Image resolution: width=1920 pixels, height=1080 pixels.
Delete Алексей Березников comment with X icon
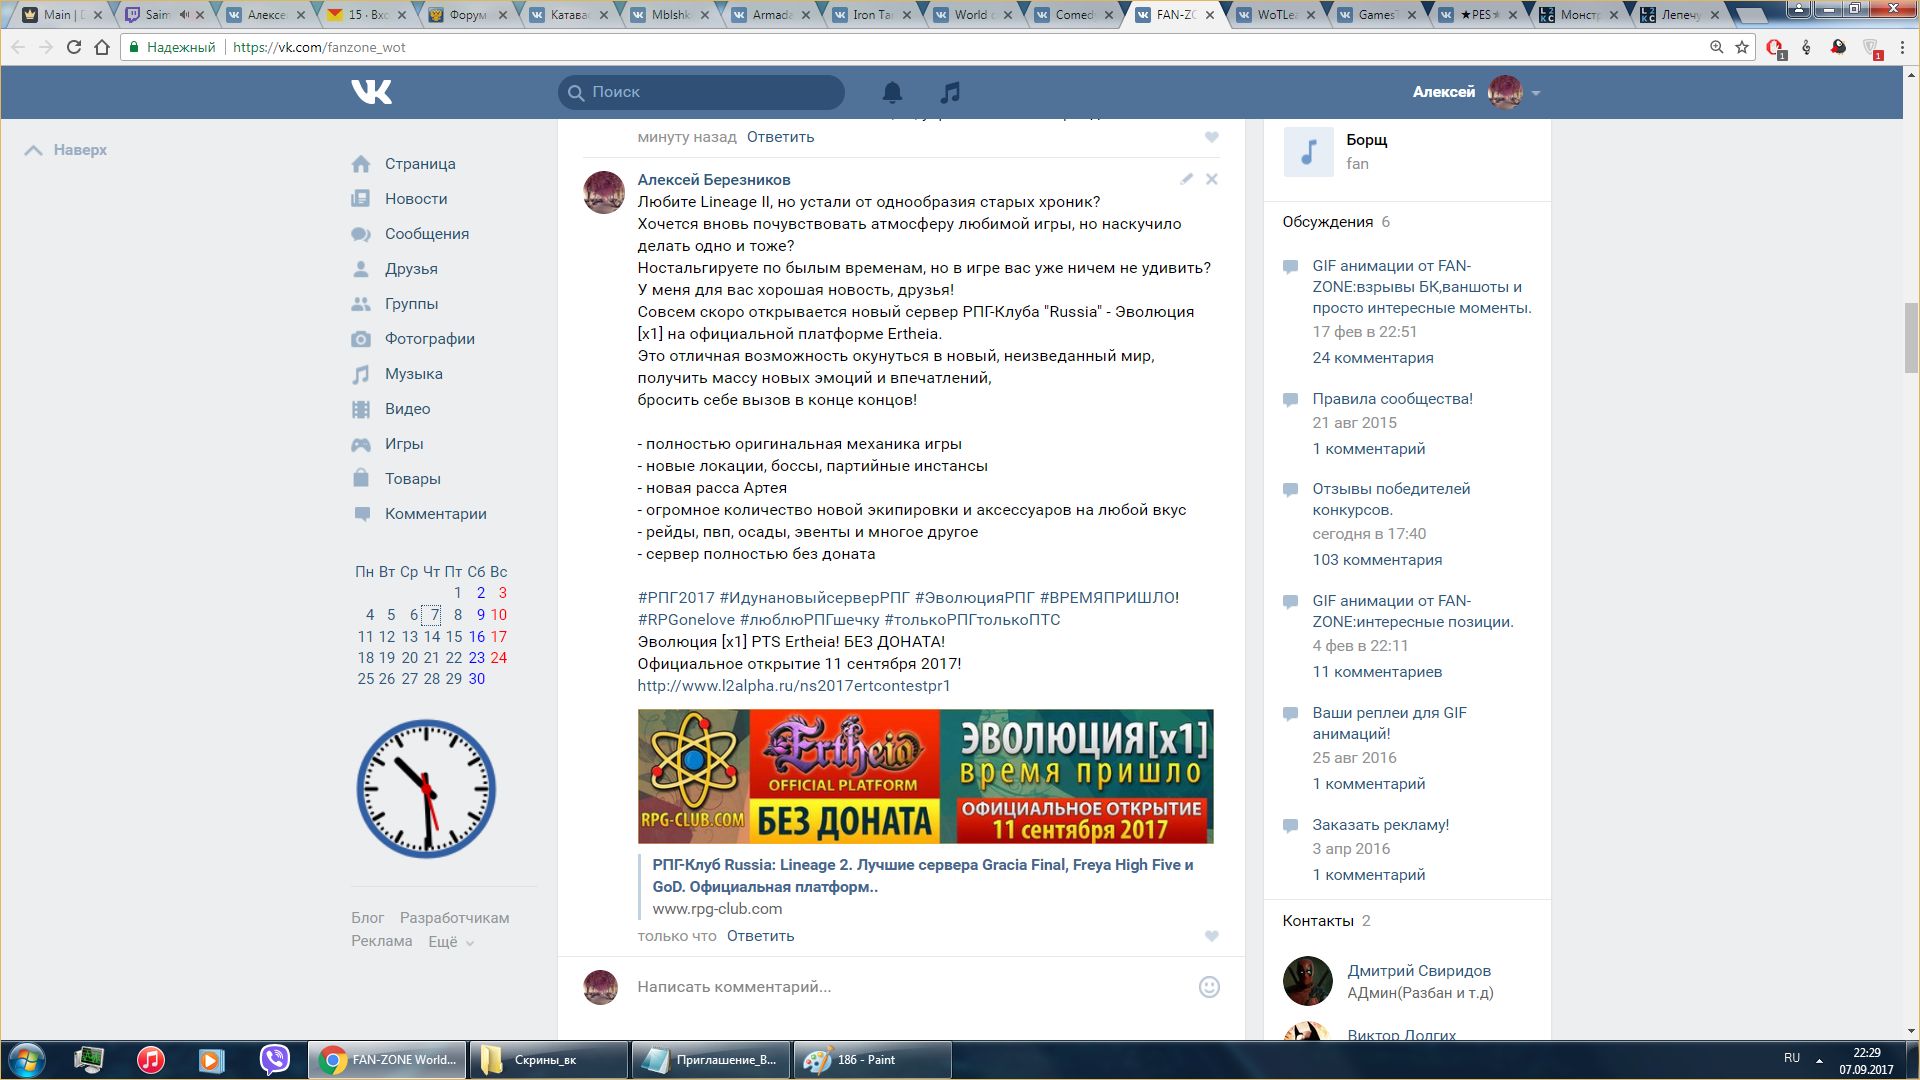click(x=1211, y=179)
